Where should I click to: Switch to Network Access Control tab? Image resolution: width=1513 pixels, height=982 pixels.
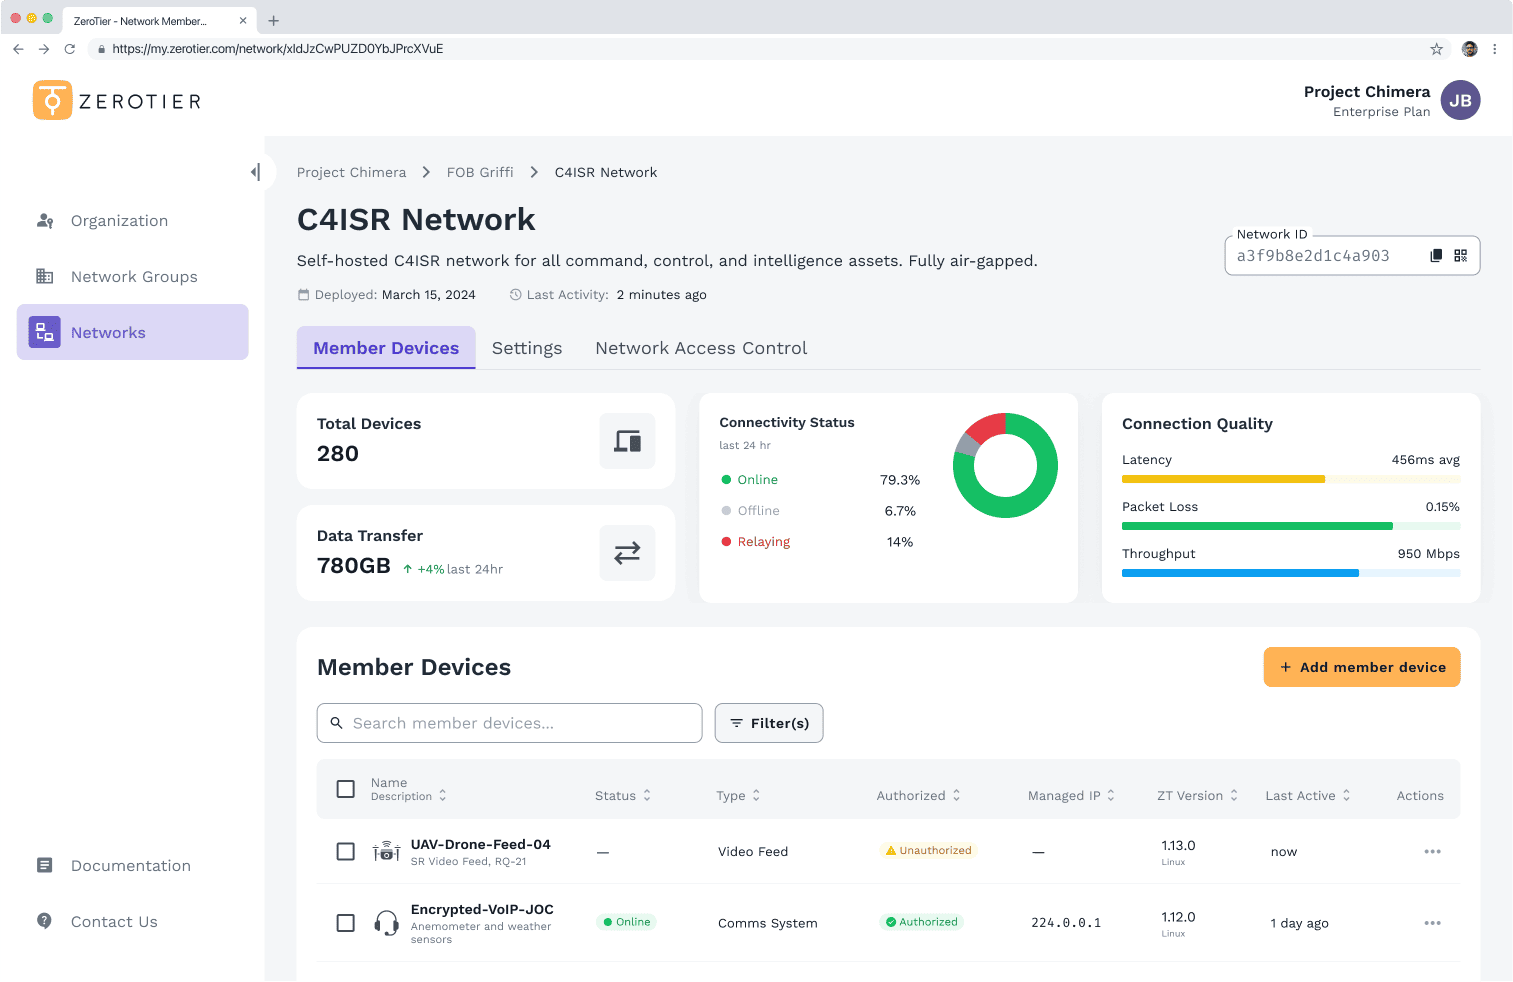701,348
